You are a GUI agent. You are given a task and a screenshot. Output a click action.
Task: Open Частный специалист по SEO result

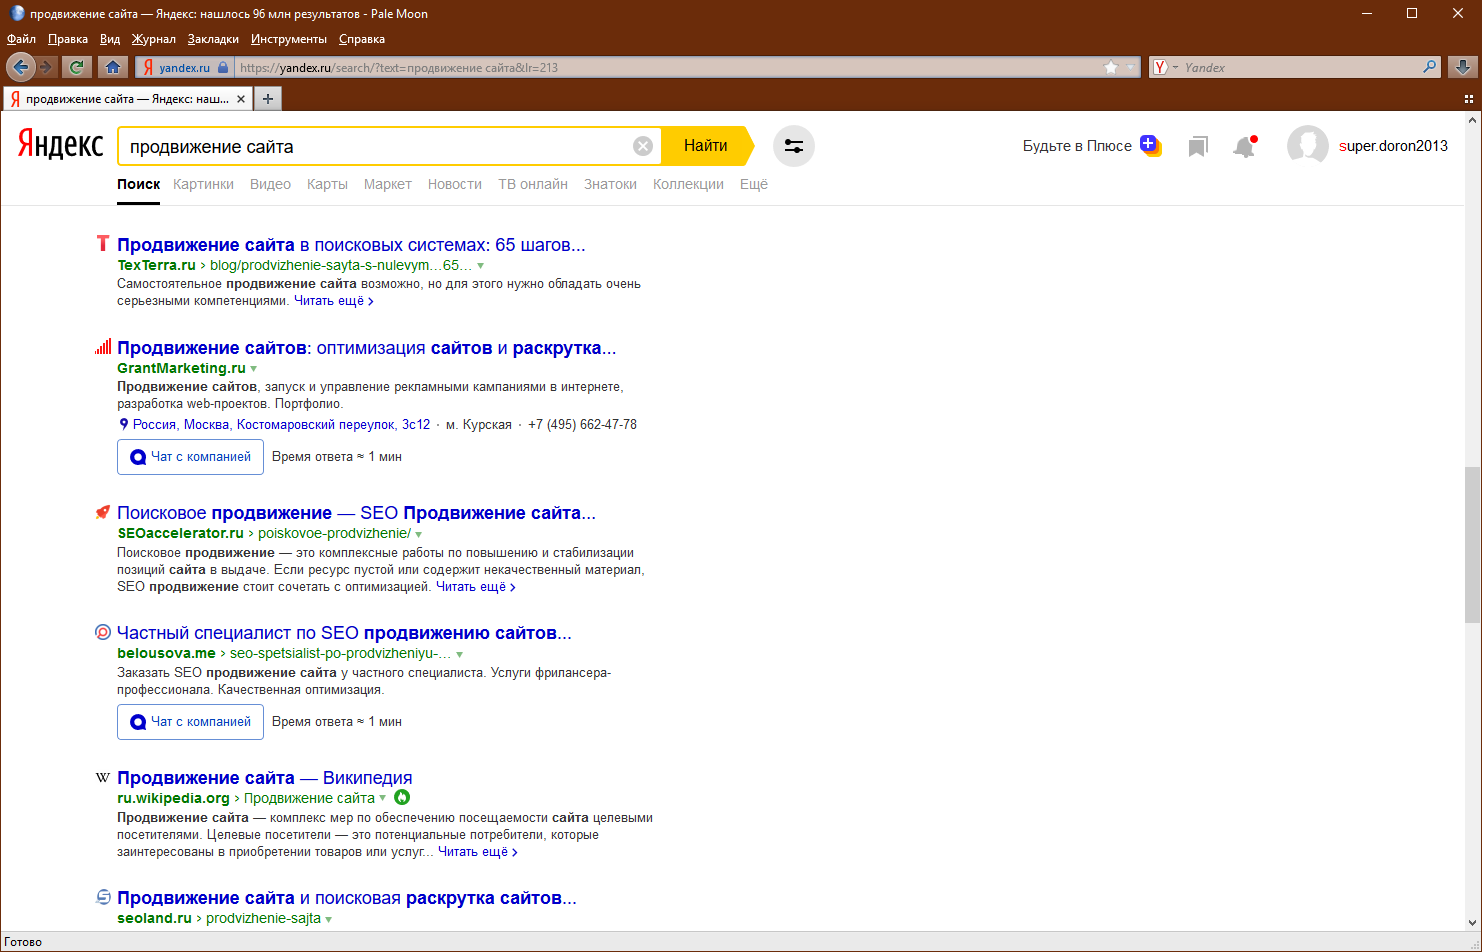click(344, 633)
